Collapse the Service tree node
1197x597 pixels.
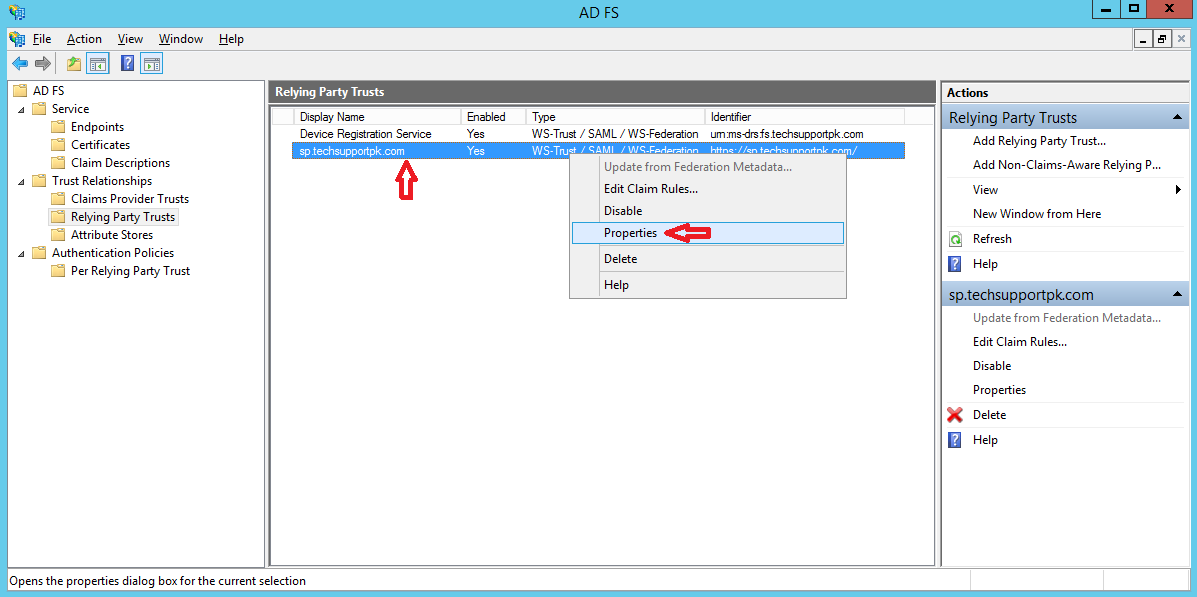[21, 110]
